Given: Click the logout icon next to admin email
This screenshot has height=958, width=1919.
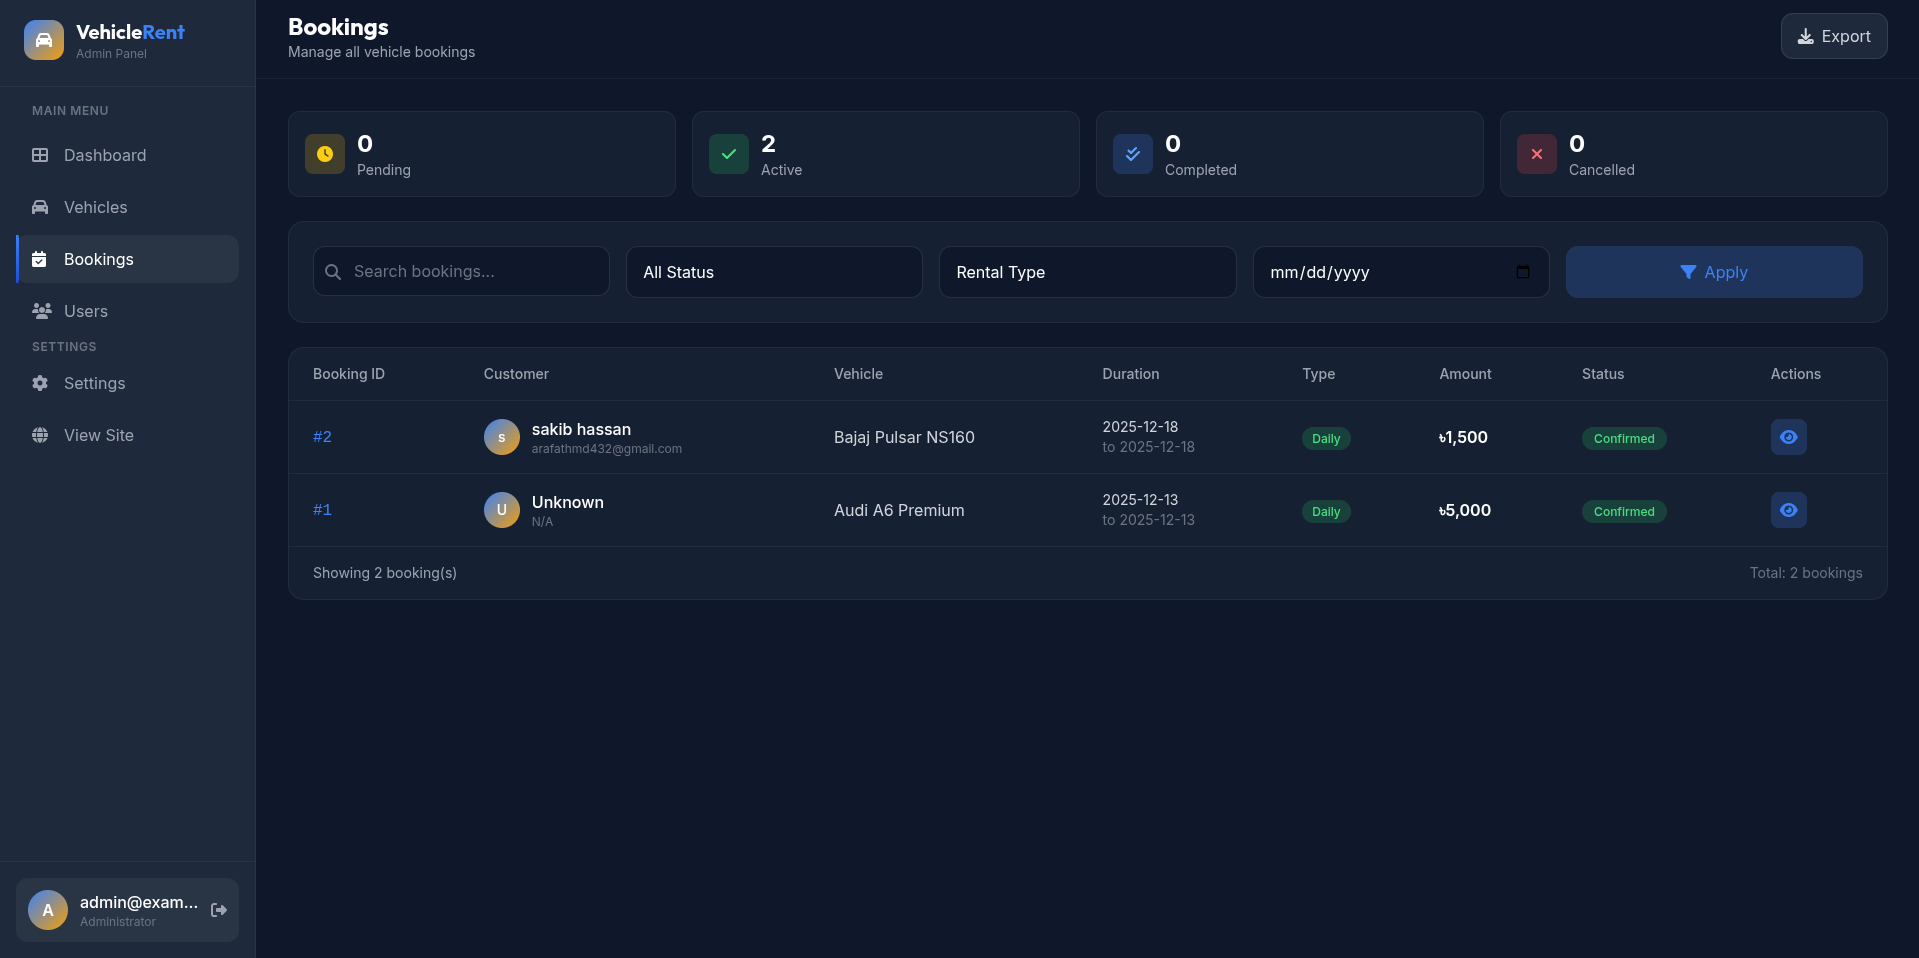Looking at the screenshot, I should pos(218,910).
